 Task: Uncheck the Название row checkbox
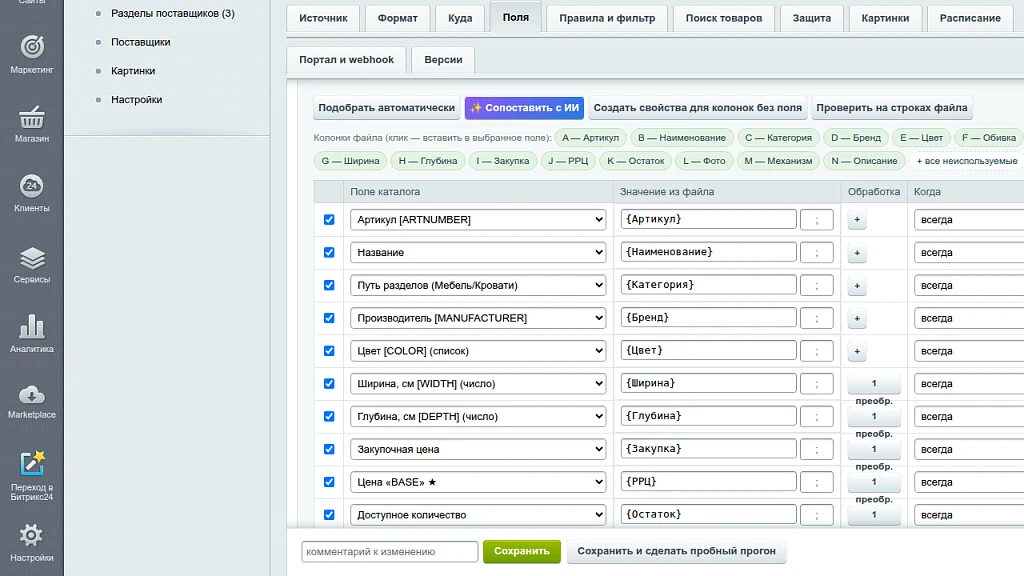coord(329,252)
